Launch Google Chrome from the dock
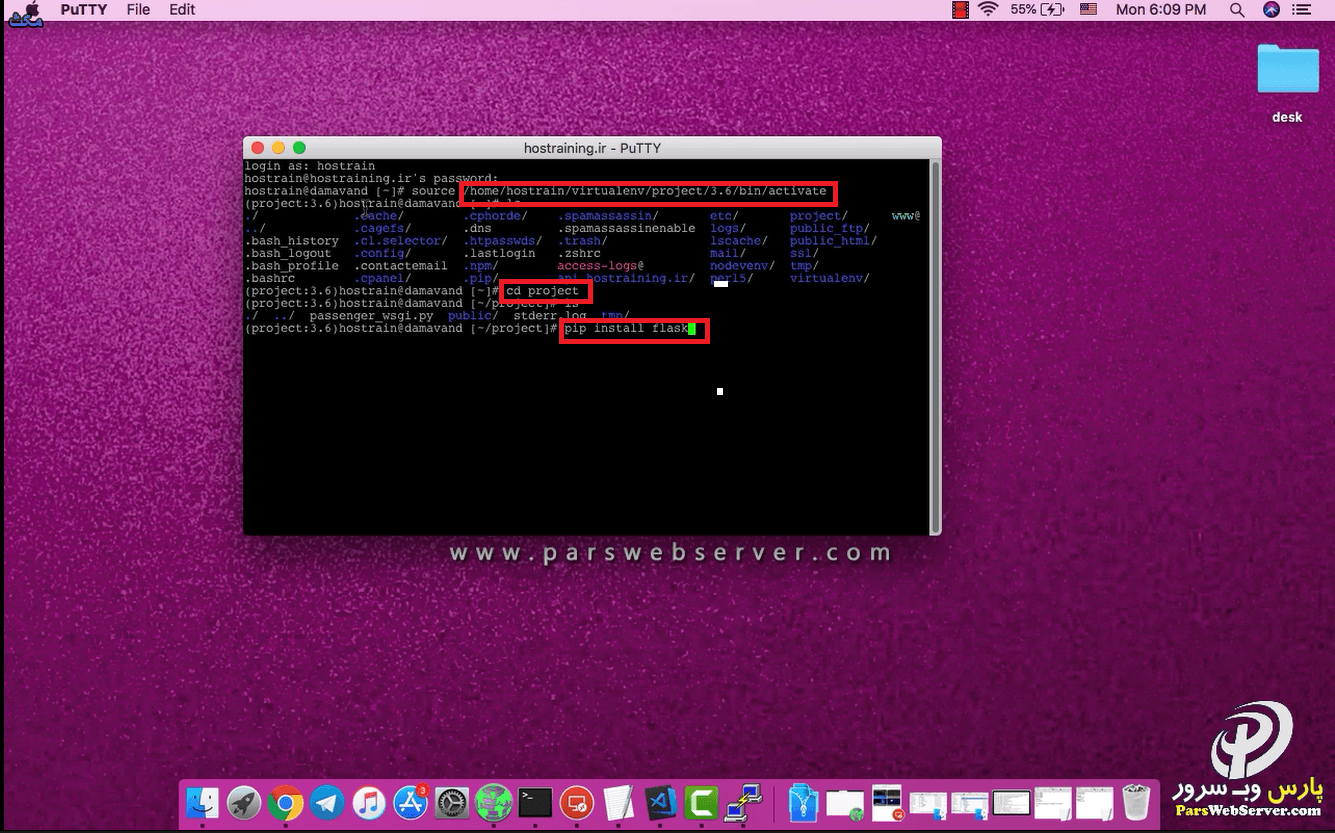 285,802
